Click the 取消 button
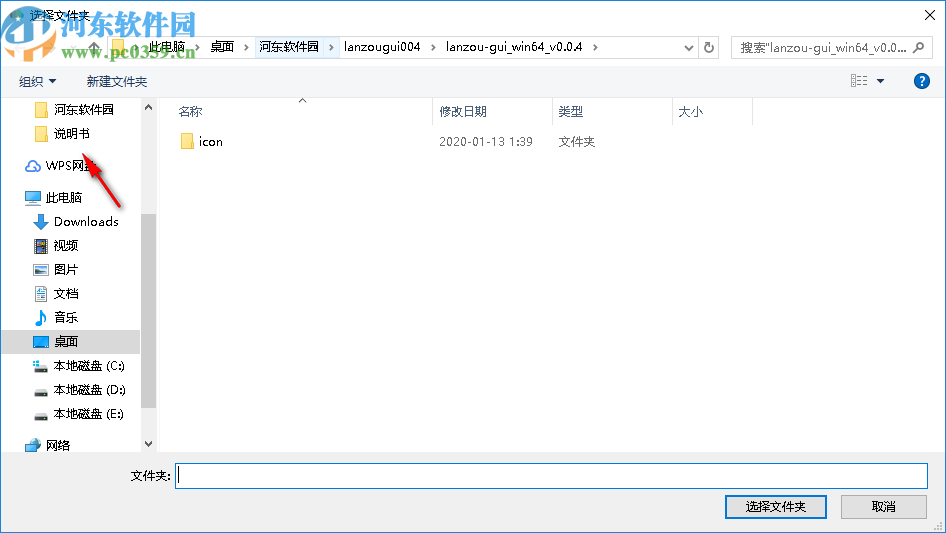Screen dimensions: 946x533 pos(884,506)
